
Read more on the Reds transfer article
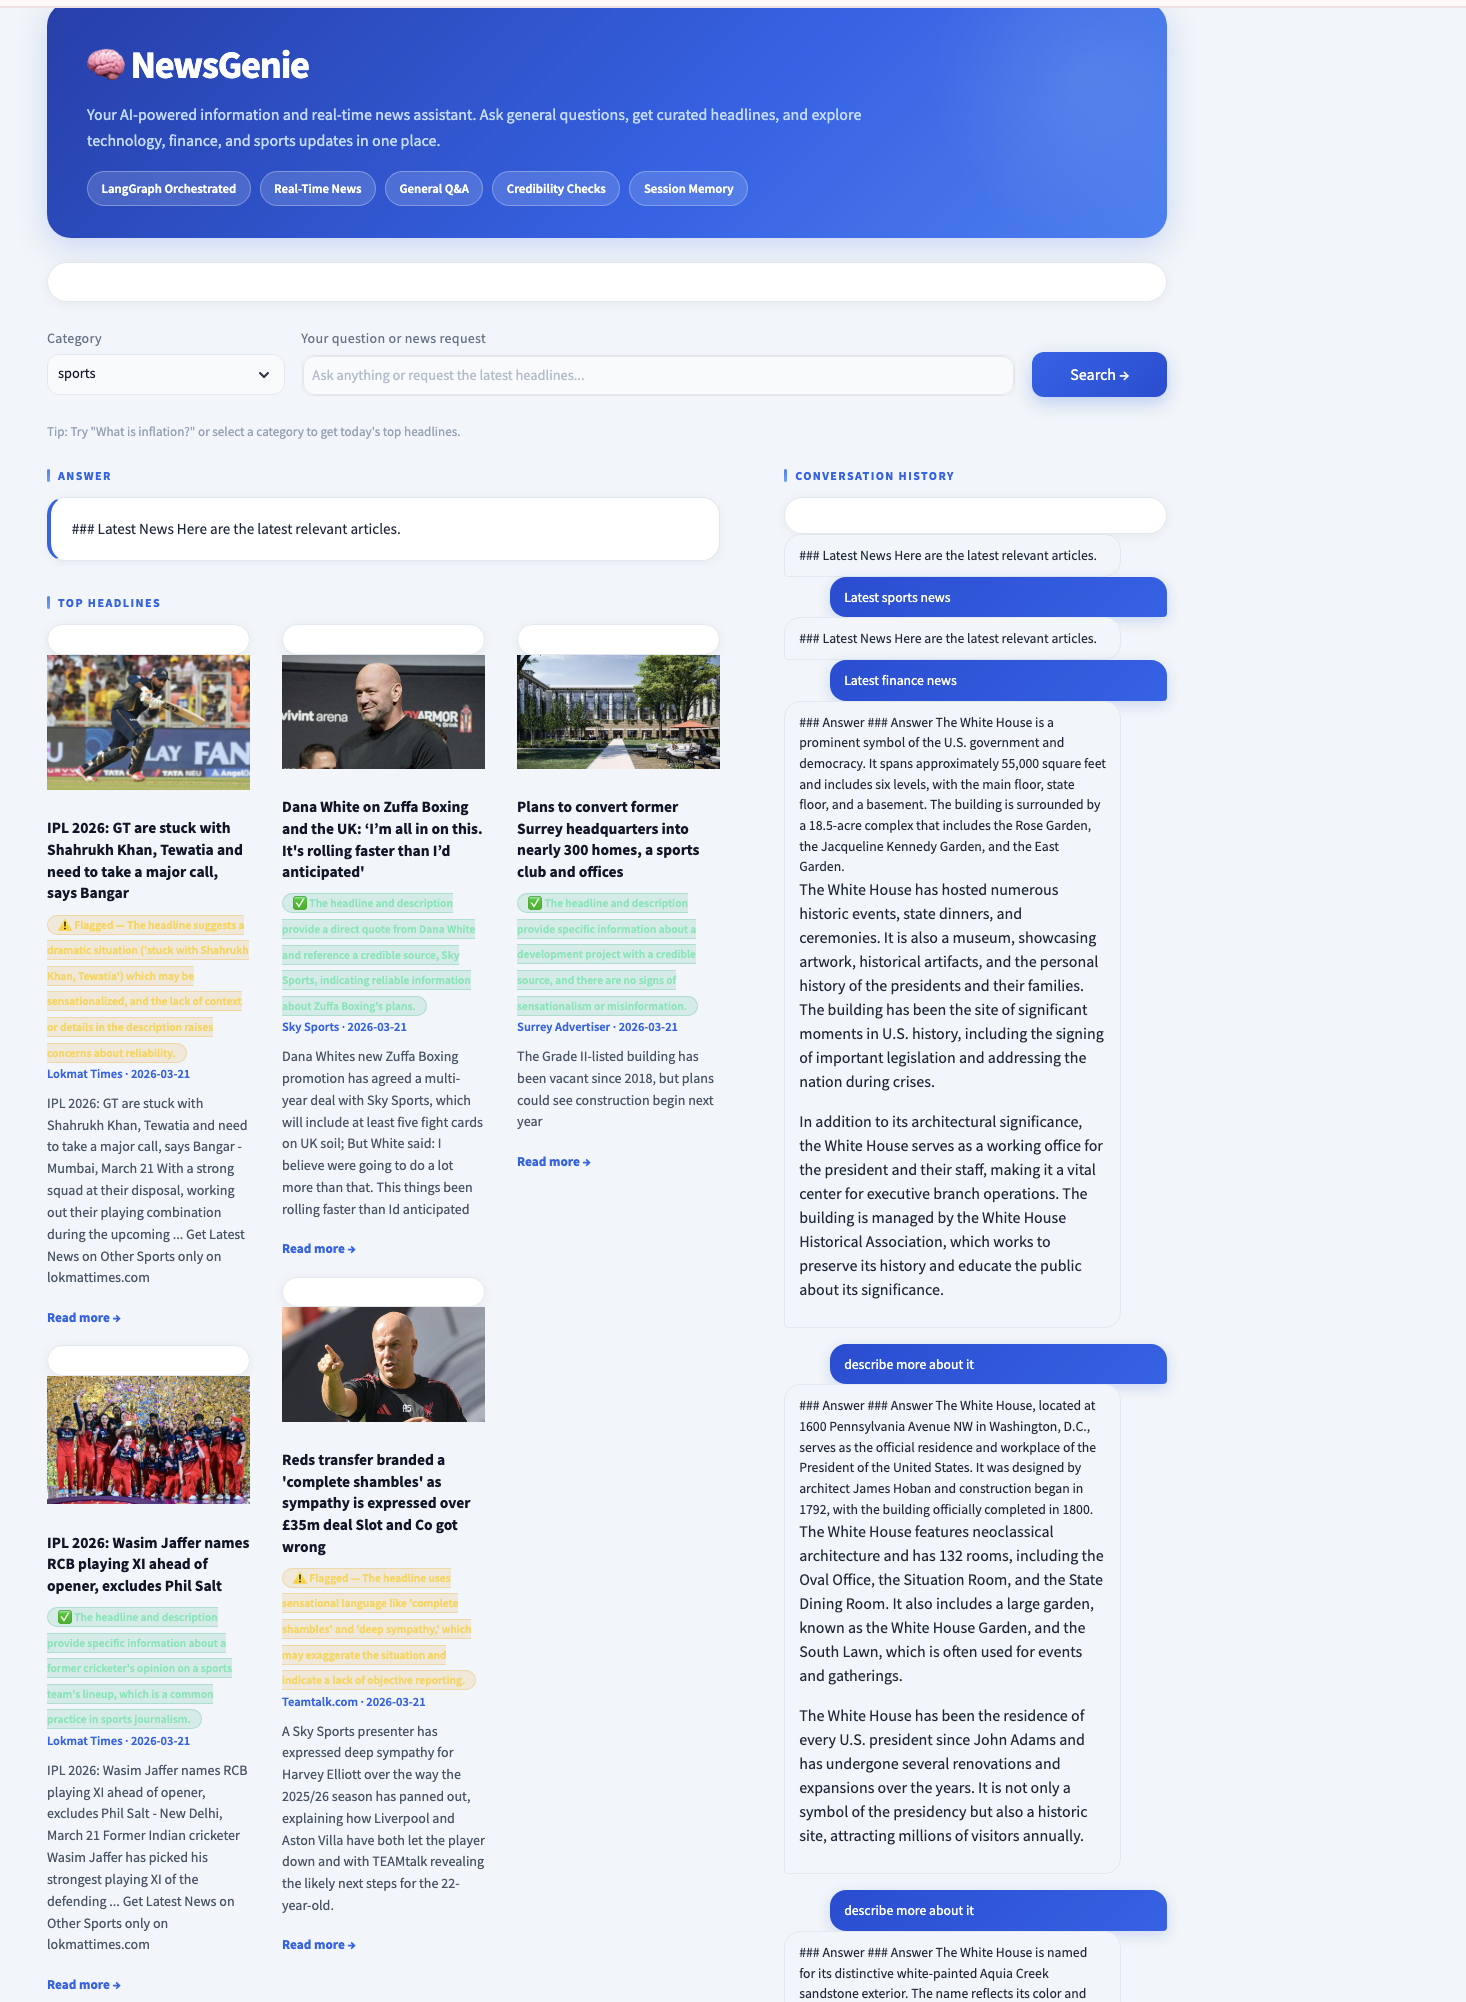[x=319, y=1945]
